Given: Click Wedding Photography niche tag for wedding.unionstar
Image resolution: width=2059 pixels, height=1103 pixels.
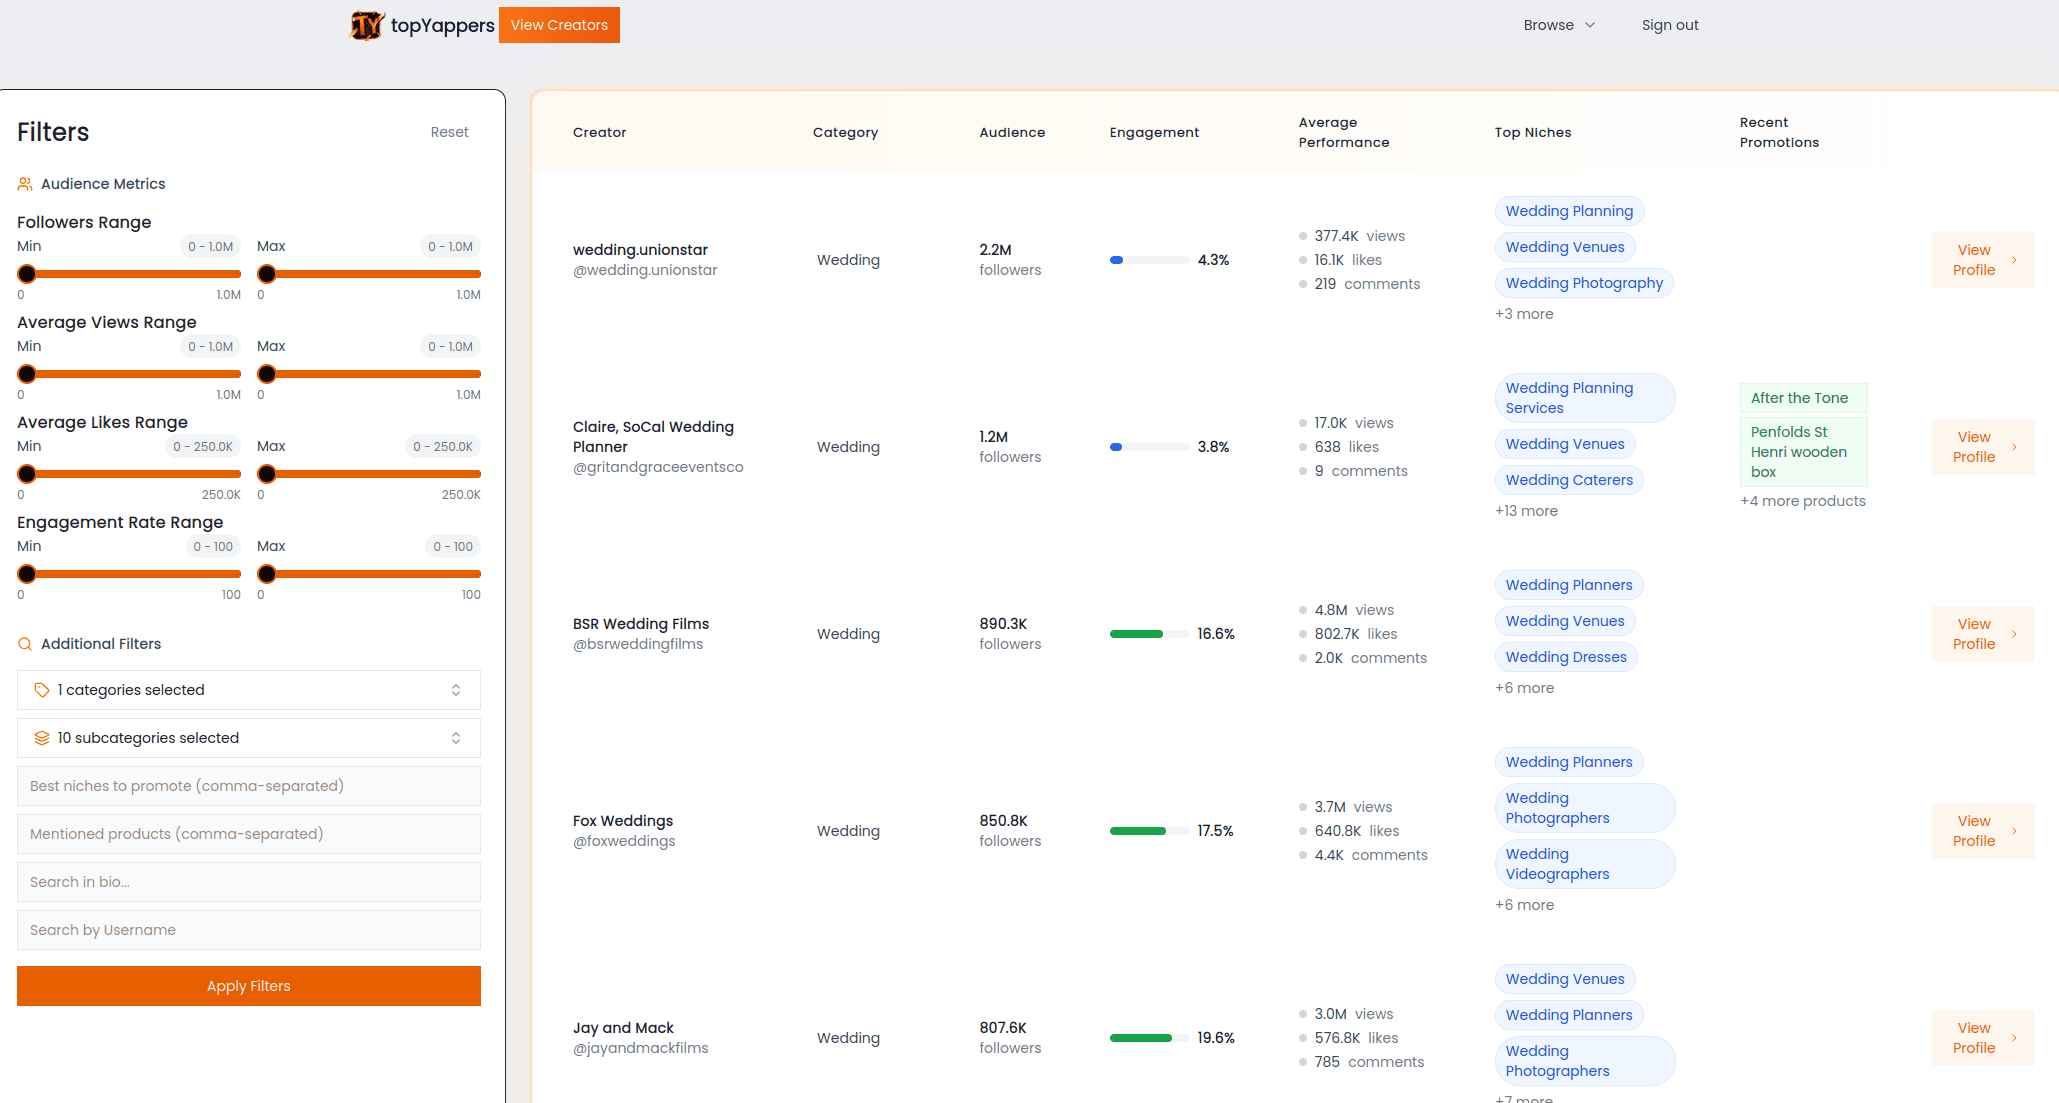Looking at the screenshot, I should coord(1584,283).
